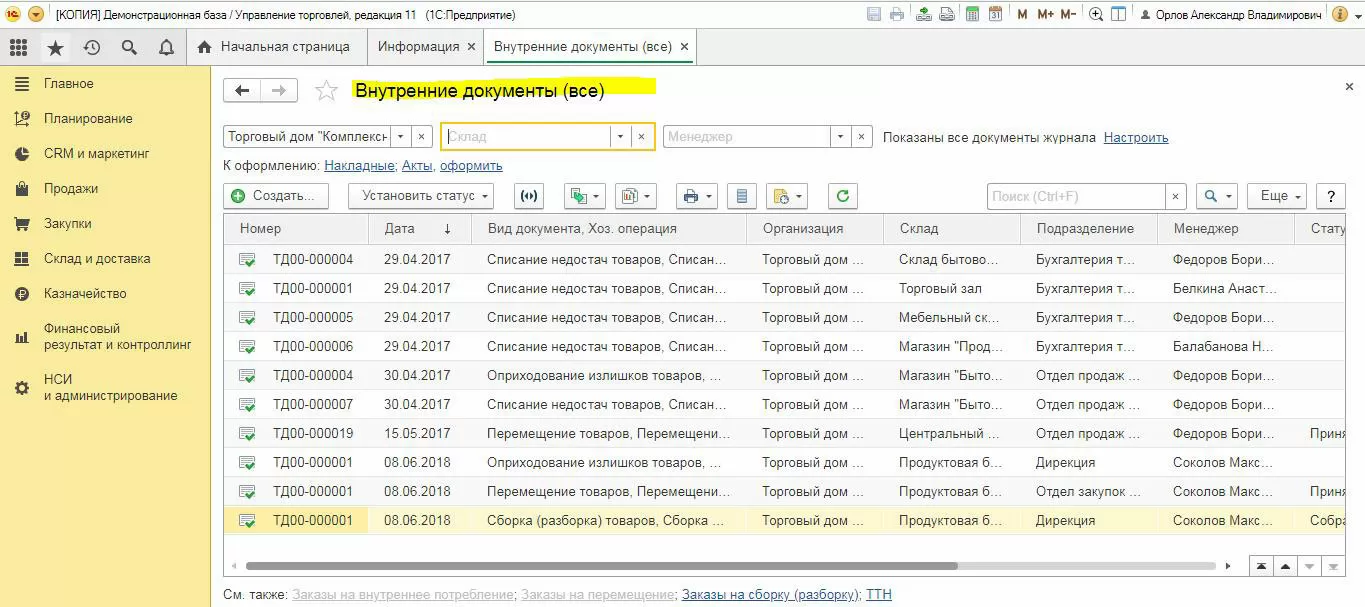The width and height of the screenshot is (1365, 607).
Task: Open the Накладные link
Action: click(x=359, y=166)
